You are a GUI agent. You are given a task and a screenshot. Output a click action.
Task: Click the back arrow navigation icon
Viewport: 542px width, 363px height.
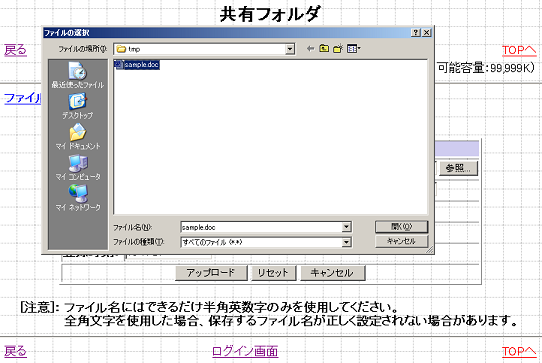click(310, 49)
